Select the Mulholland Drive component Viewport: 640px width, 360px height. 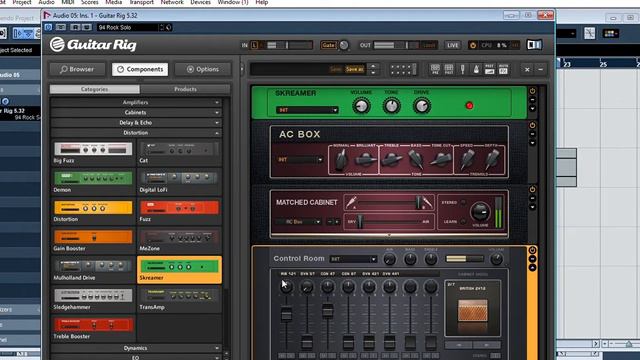click(93, 270)
